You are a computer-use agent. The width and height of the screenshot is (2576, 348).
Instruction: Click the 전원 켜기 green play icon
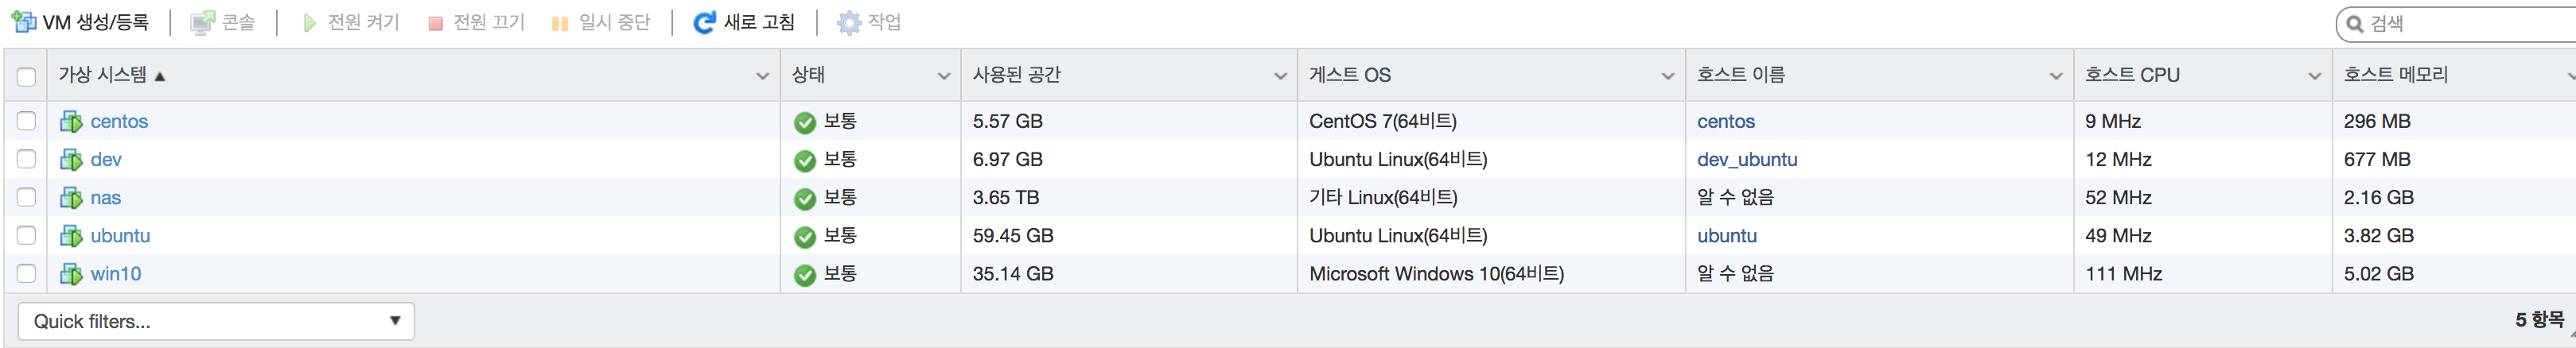coord(309,22)
